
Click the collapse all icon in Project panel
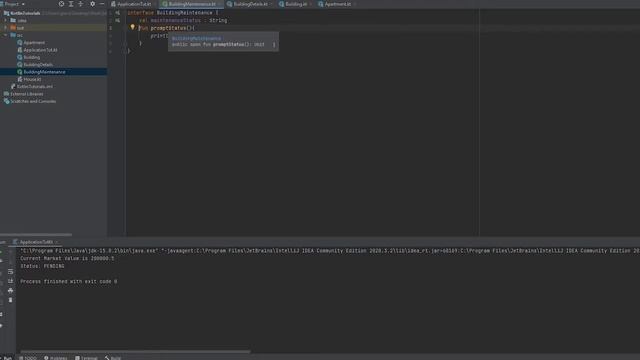coord(80,4)
